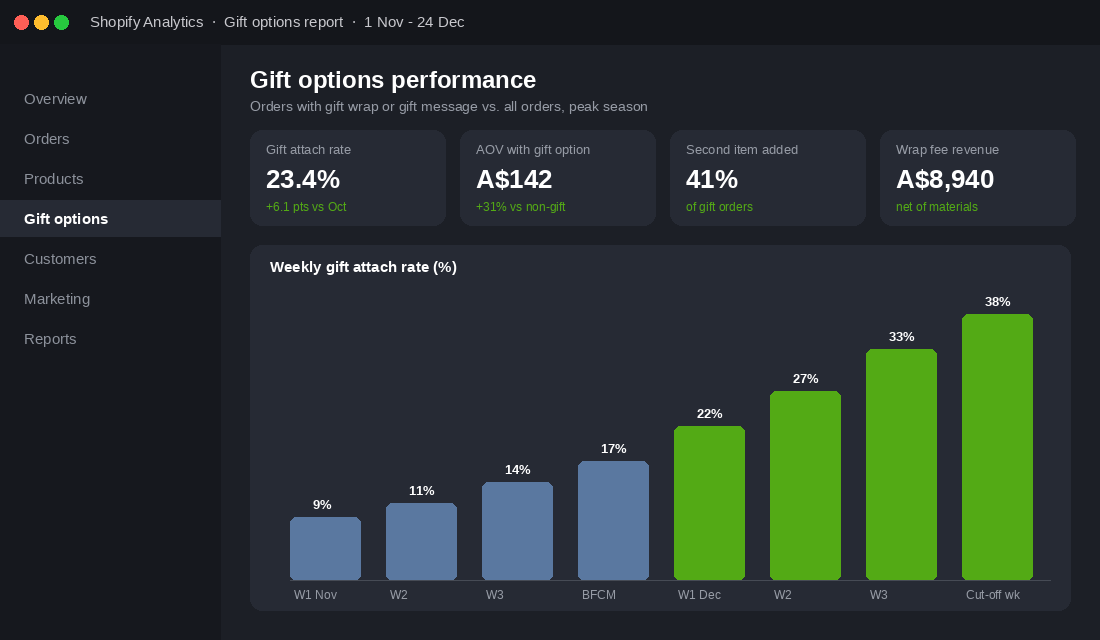Select the Second item added card

tap(767, 178)
